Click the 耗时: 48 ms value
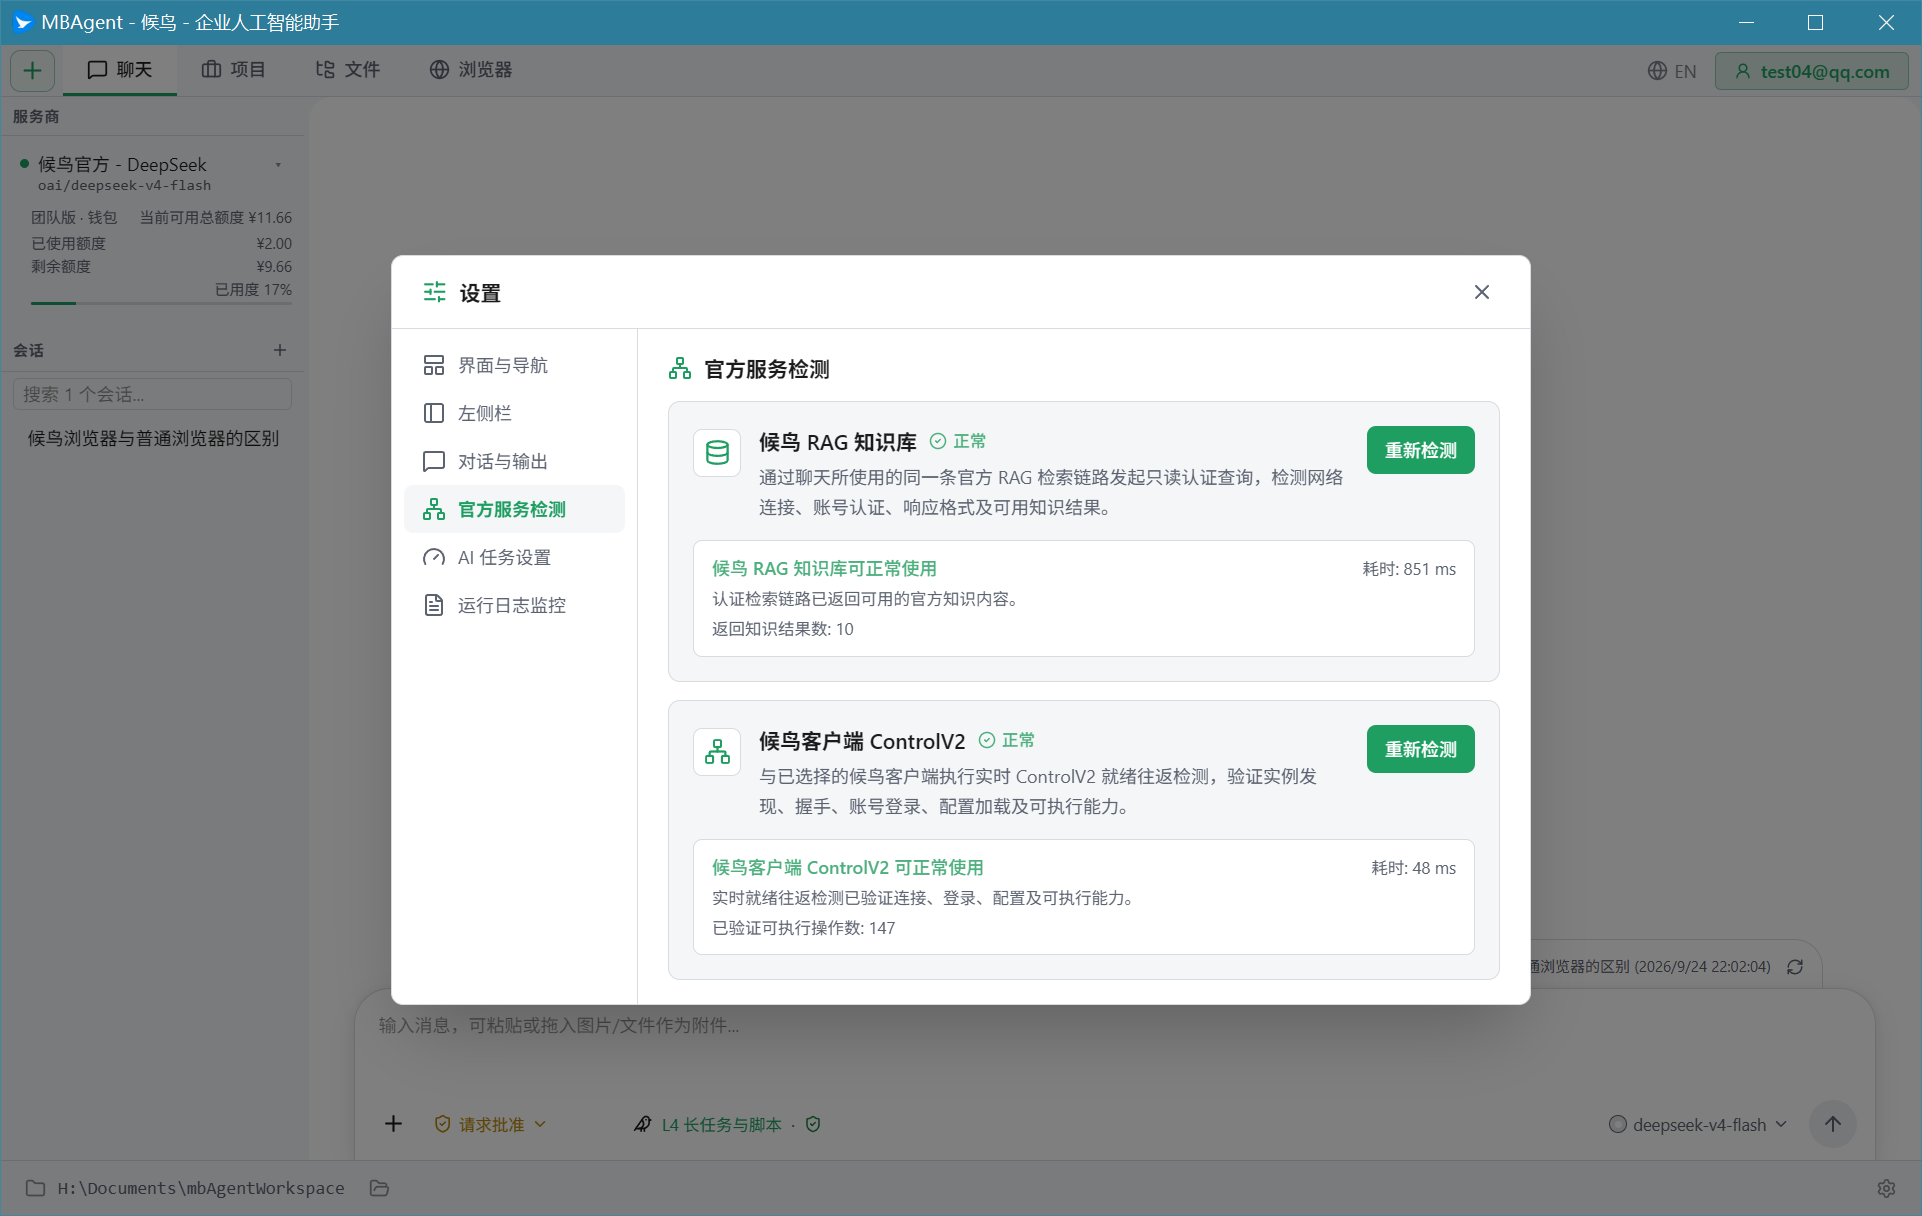Screen dimensions: 1922x1216 click(x=1413, y=868)
